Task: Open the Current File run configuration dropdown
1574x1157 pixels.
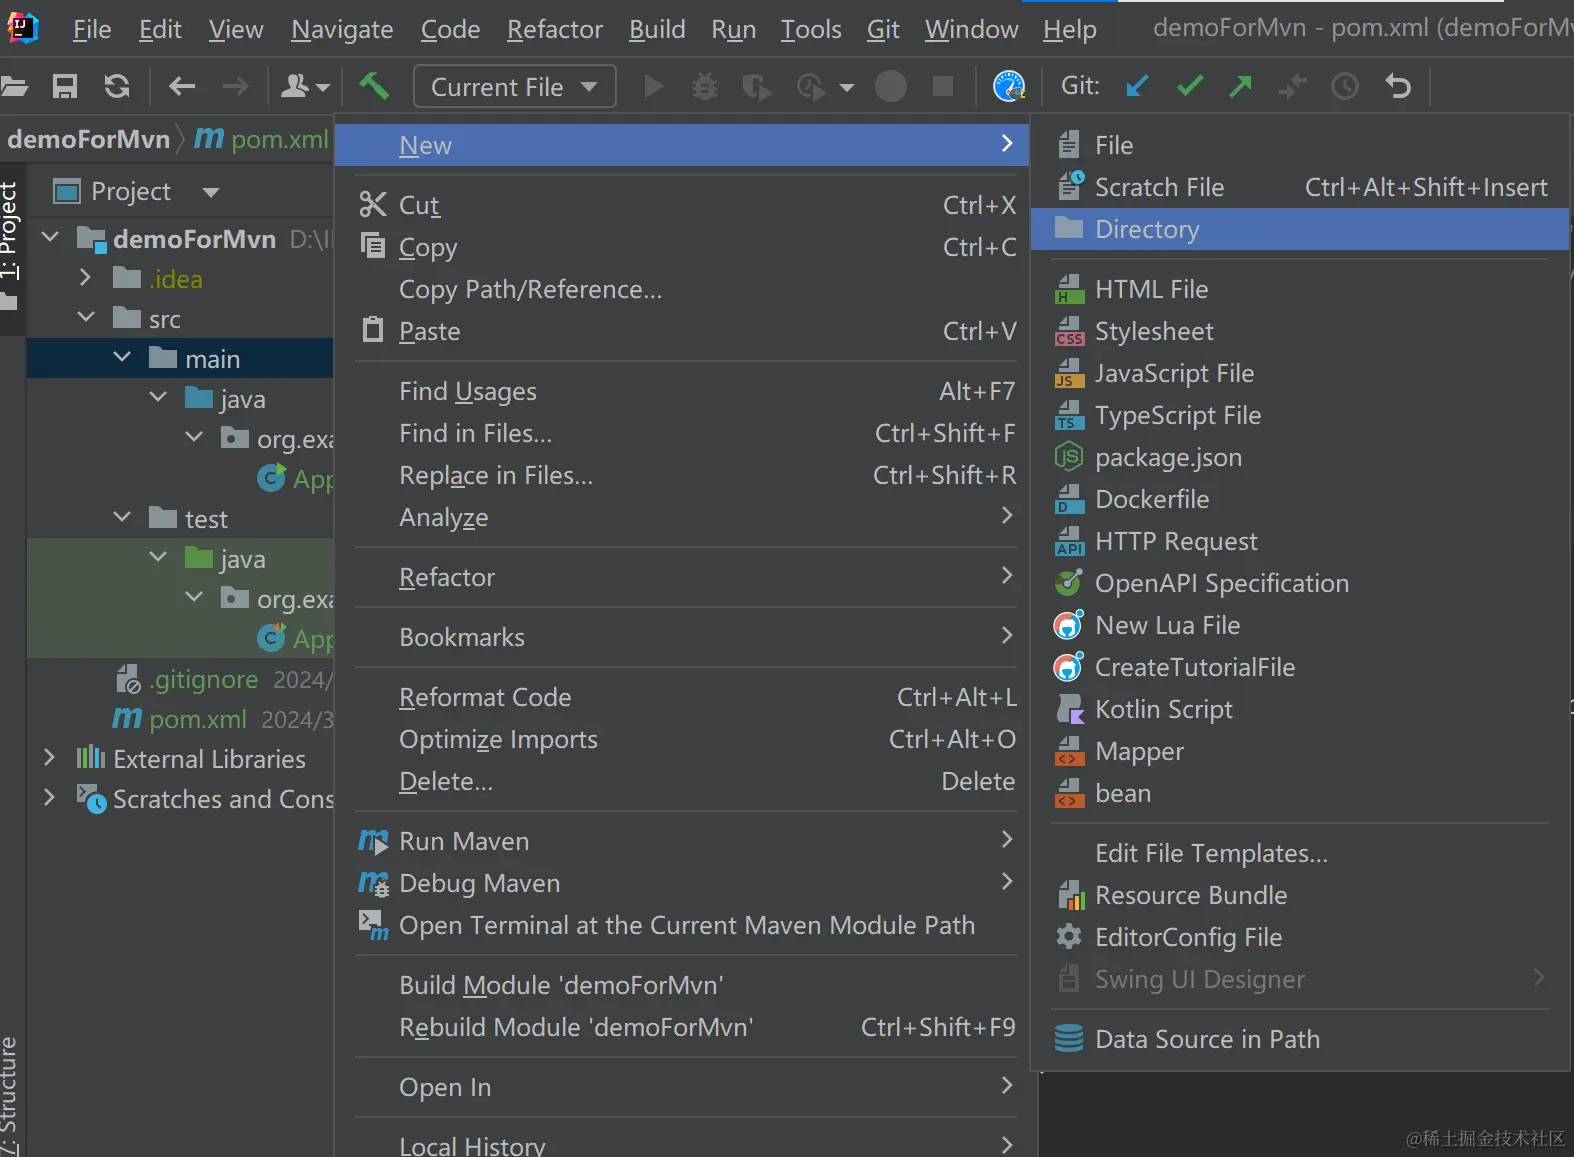Action: (514, 87)
